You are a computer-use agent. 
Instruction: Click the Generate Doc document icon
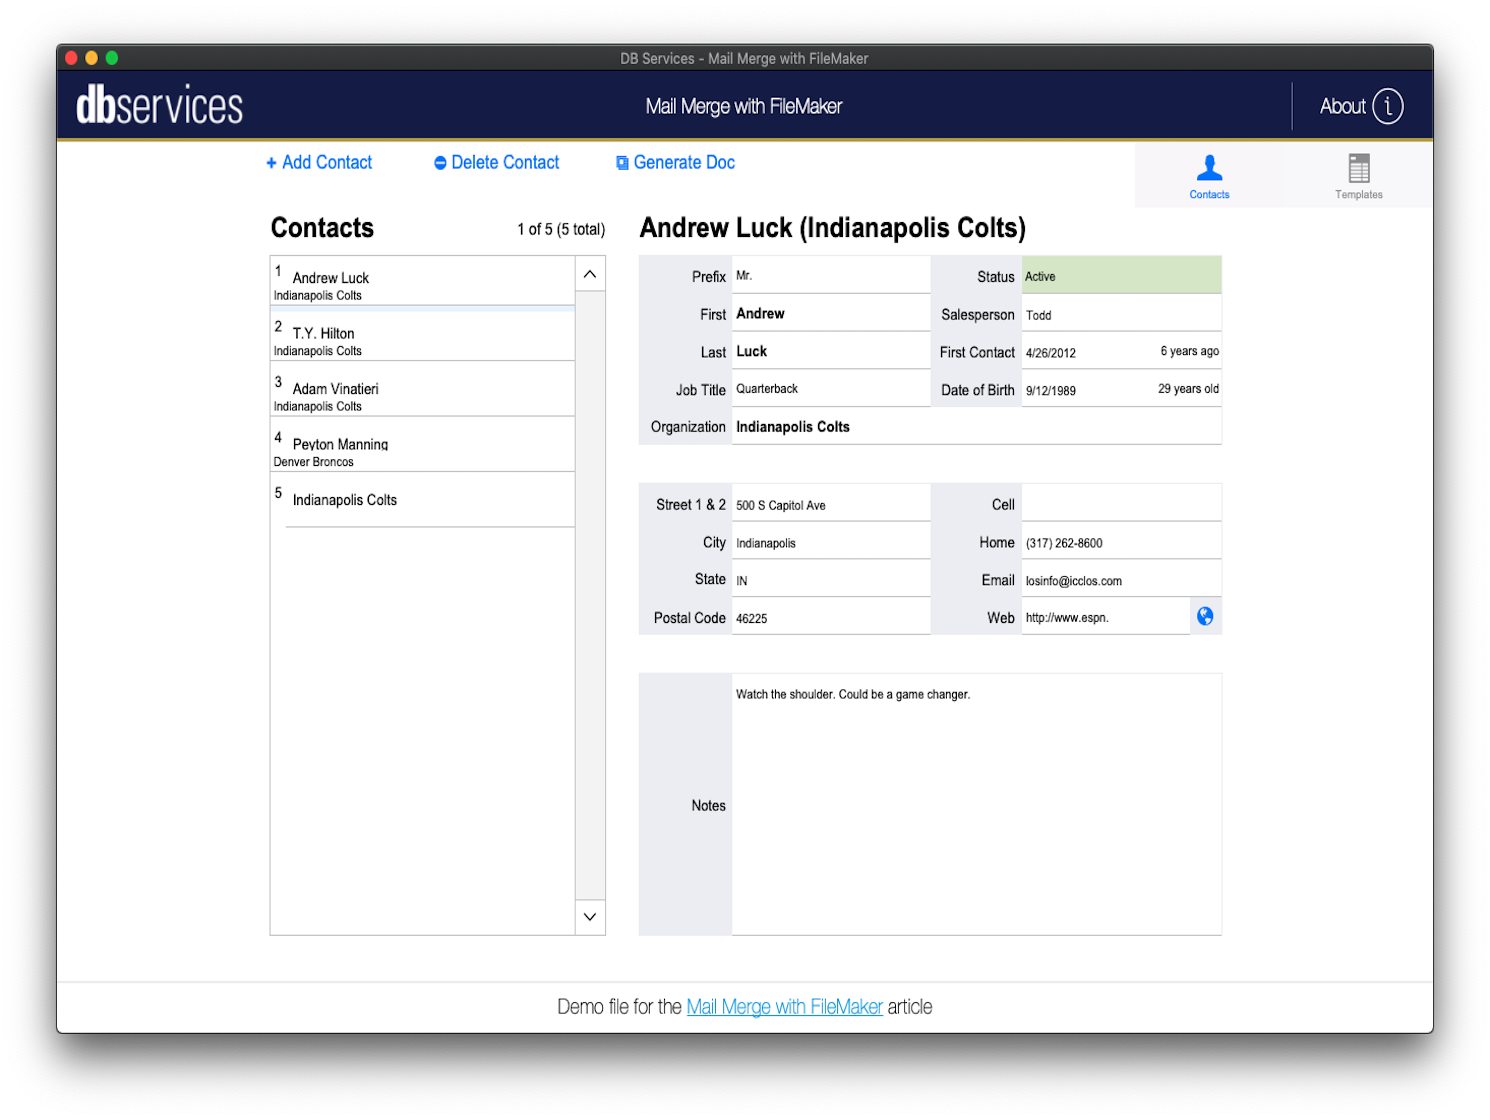tap(622, 163)
